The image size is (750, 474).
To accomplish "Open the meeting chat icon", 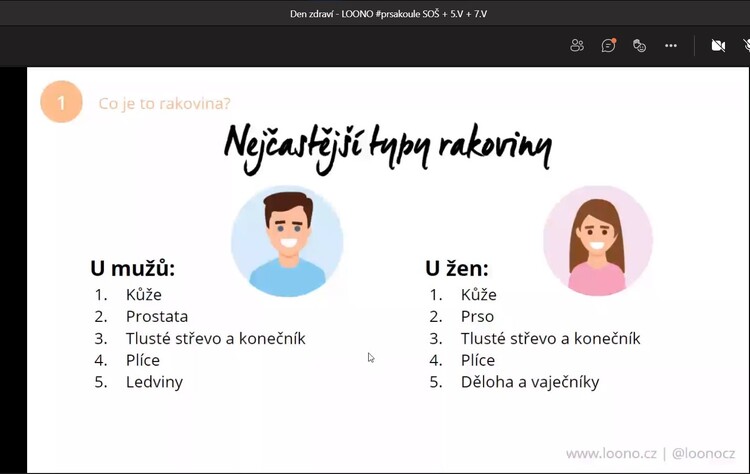I will [x=608, y=45].
